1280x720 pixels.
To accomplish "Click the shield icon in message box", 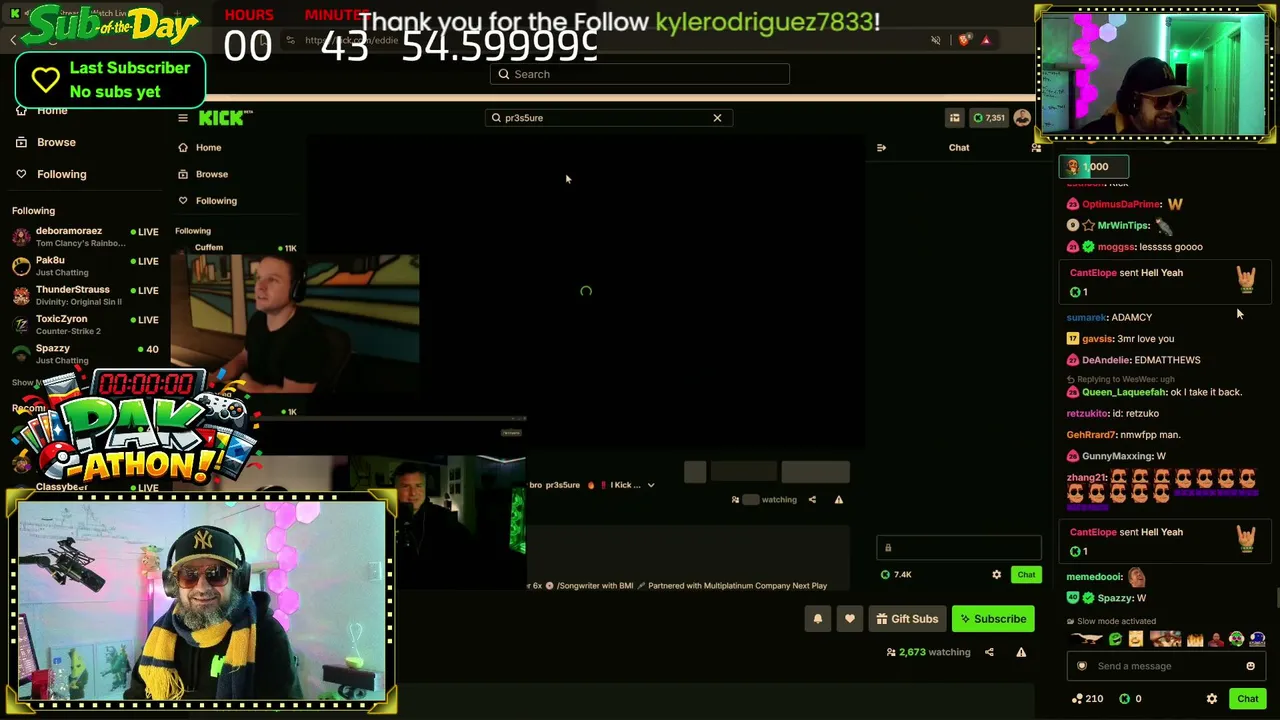I will click(x=1081, y=666).
